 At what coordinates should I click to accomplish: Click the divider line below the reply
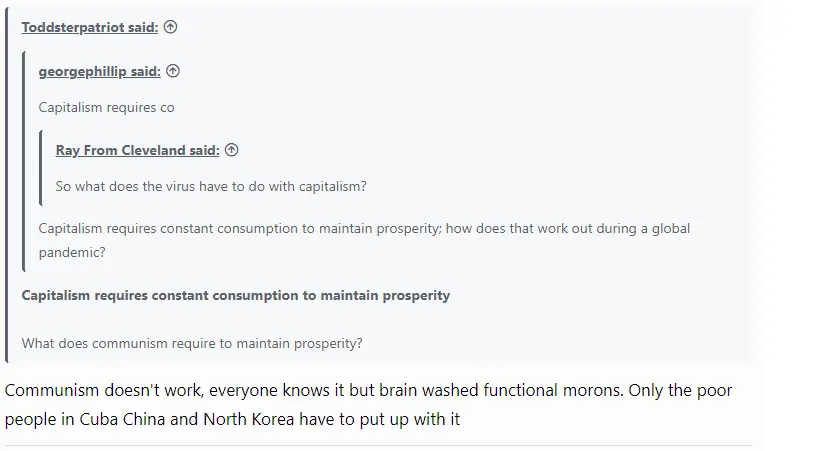(x=378, y=445)
